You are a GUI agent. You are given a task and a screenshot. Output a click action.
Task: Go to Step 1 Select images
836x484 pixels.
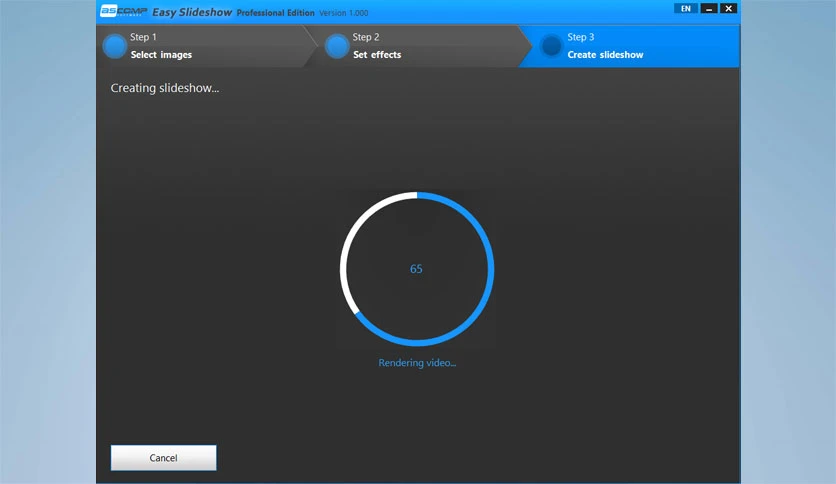pyautogui.click(x=207, y=46)
